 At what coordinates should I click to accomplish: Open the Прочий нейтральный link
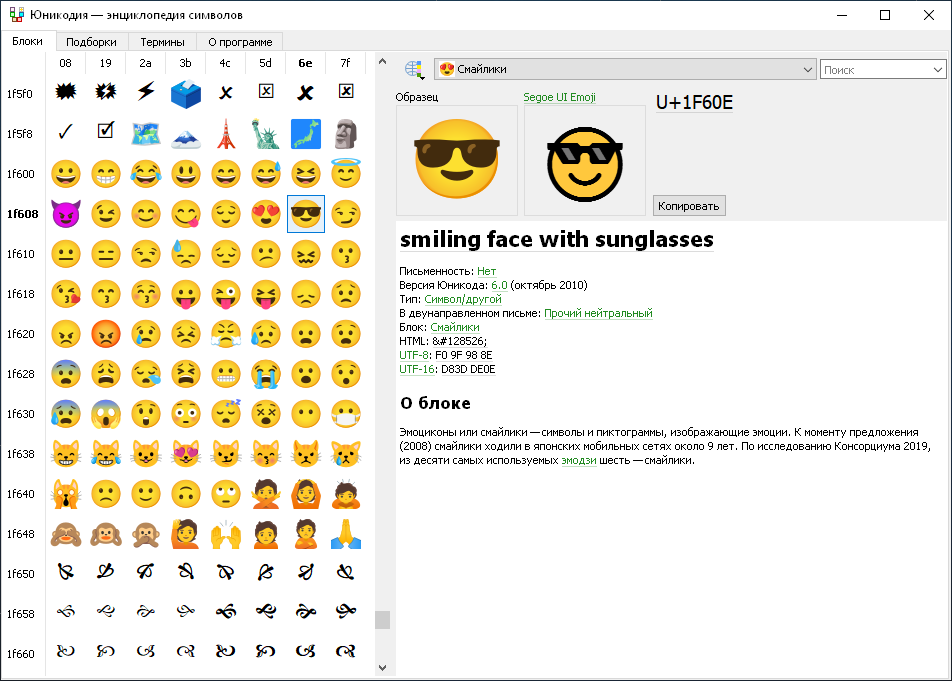click(x=598, y=313)
